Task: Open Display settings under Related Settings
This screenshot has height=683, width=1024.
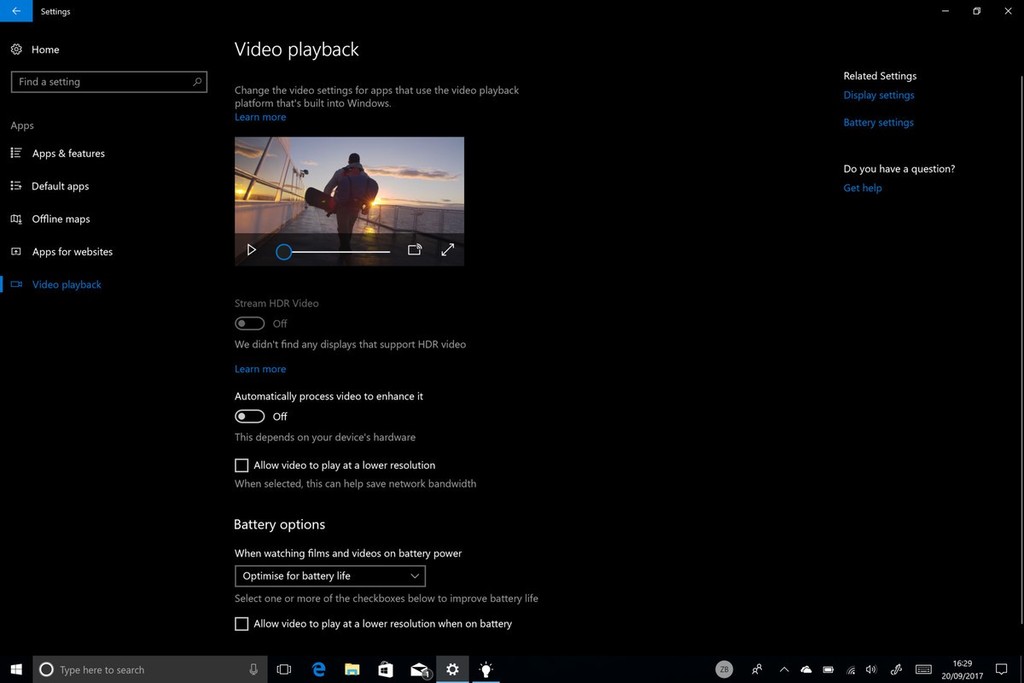Action: click(x=878, y=94)
